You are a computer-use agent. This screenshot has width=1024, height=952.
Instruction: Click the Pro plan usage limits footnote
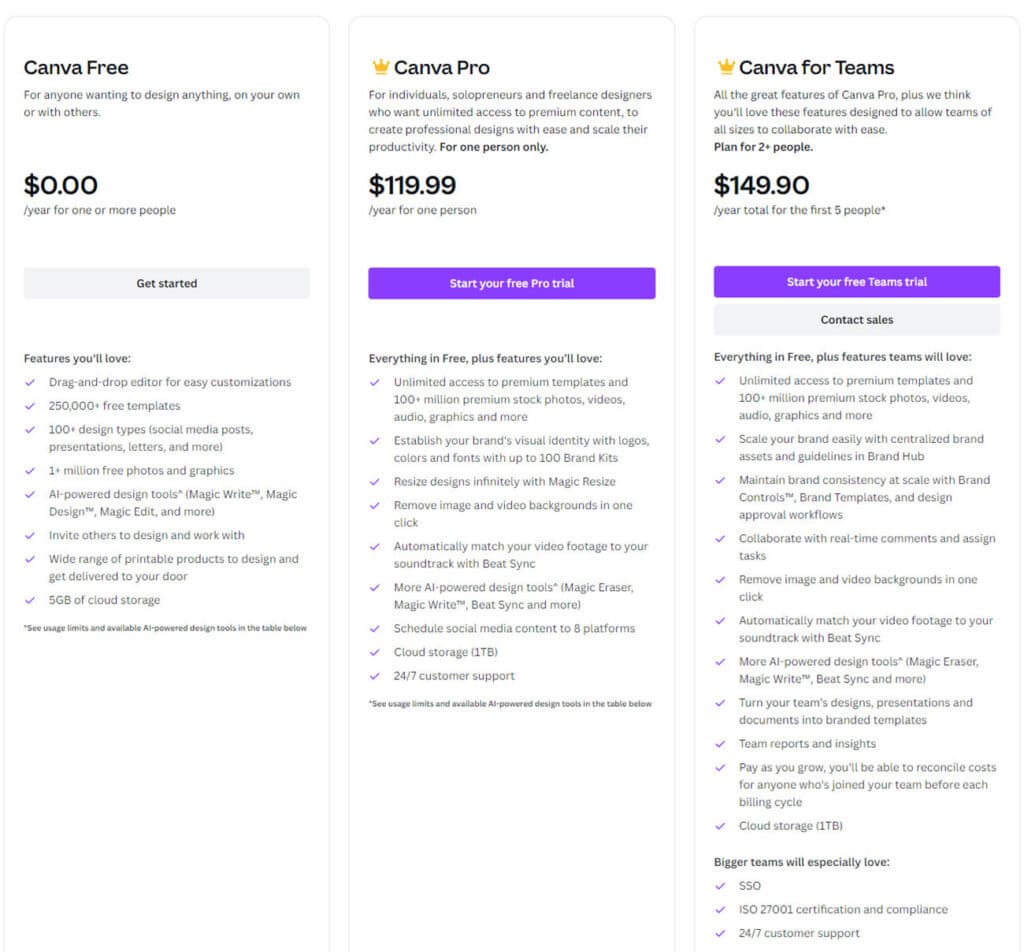(x=510, y=704)
